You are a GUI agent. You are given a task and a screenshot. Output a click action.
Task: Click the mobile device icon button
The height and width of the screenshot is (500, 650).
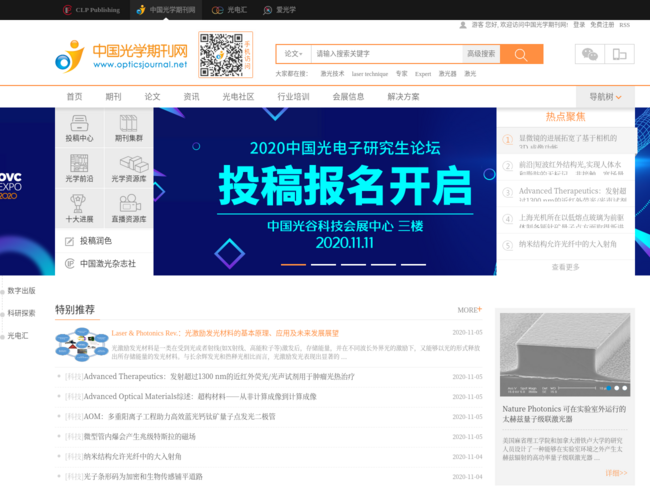pos(619,54)
